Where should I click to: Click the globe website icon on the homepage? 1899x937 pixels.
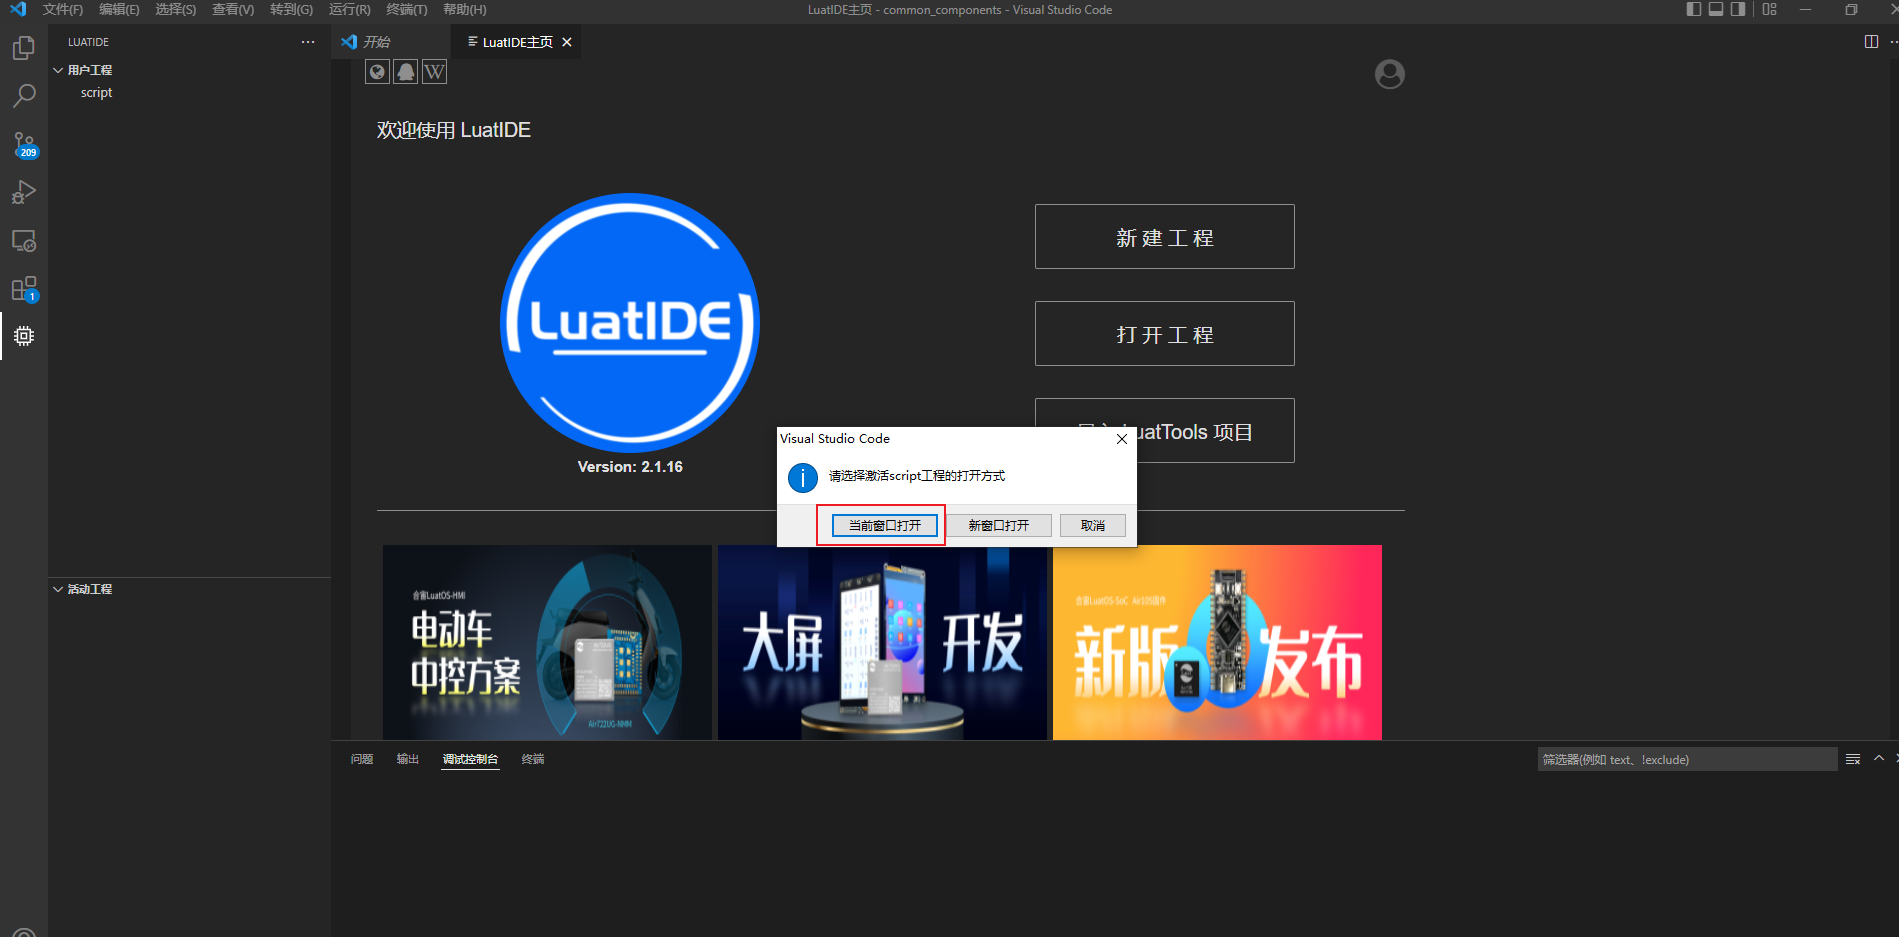pyautogui.click(x=377, y=72)
